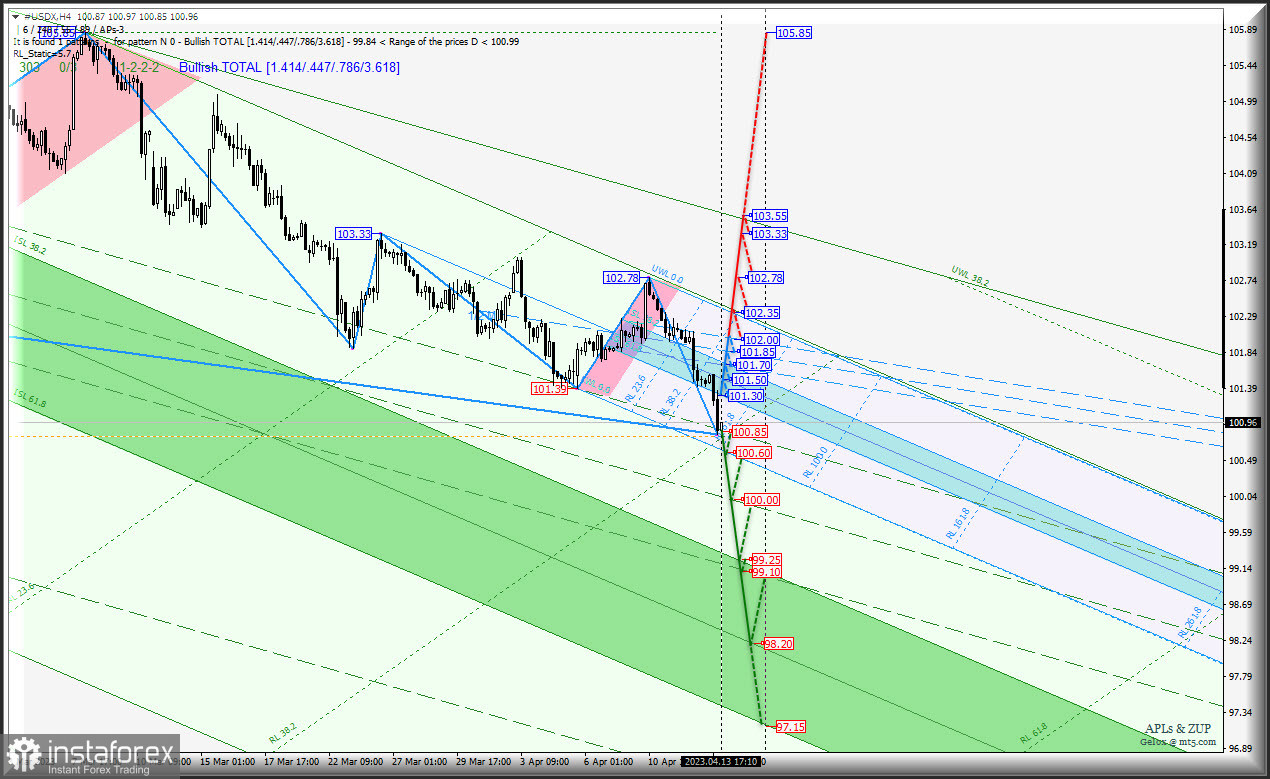Click 104.09 on the price scale

[1243, 174]
